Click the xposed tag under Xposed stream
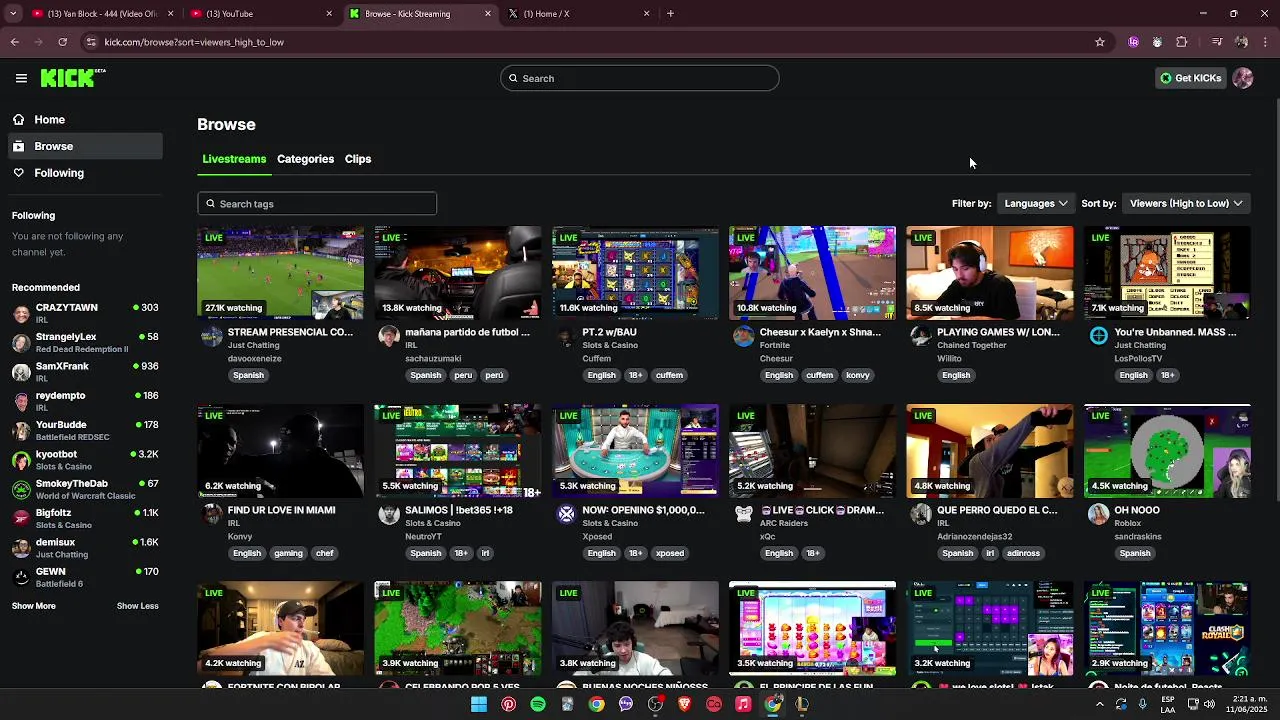 (x=669, y=553)
